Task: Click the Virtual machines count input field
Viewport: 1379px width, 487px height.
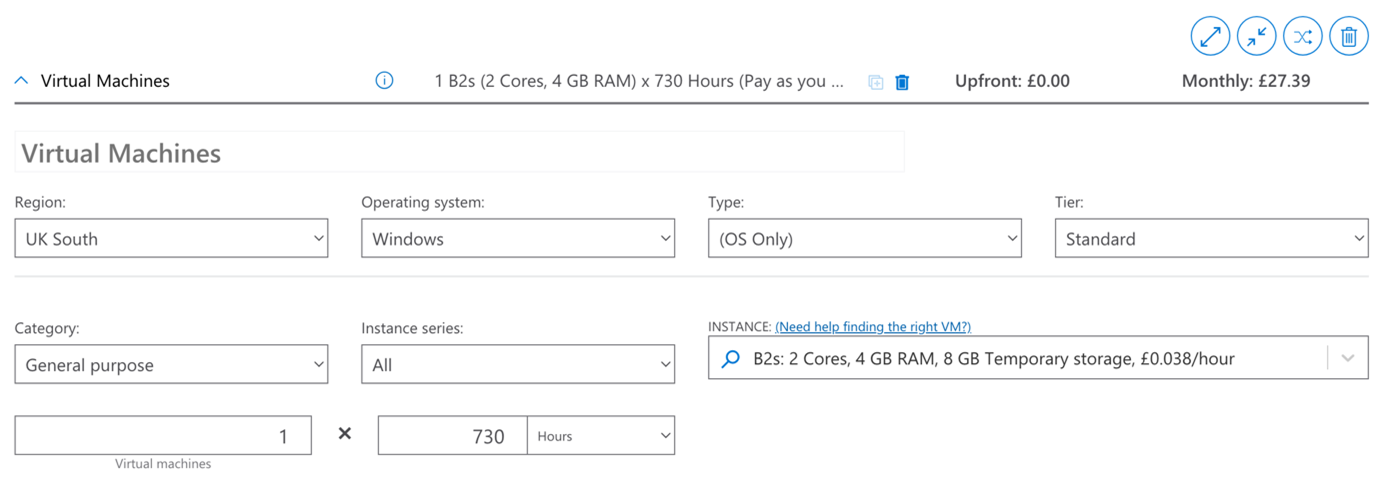Action: pyautogui.click(x=163, y=436)
